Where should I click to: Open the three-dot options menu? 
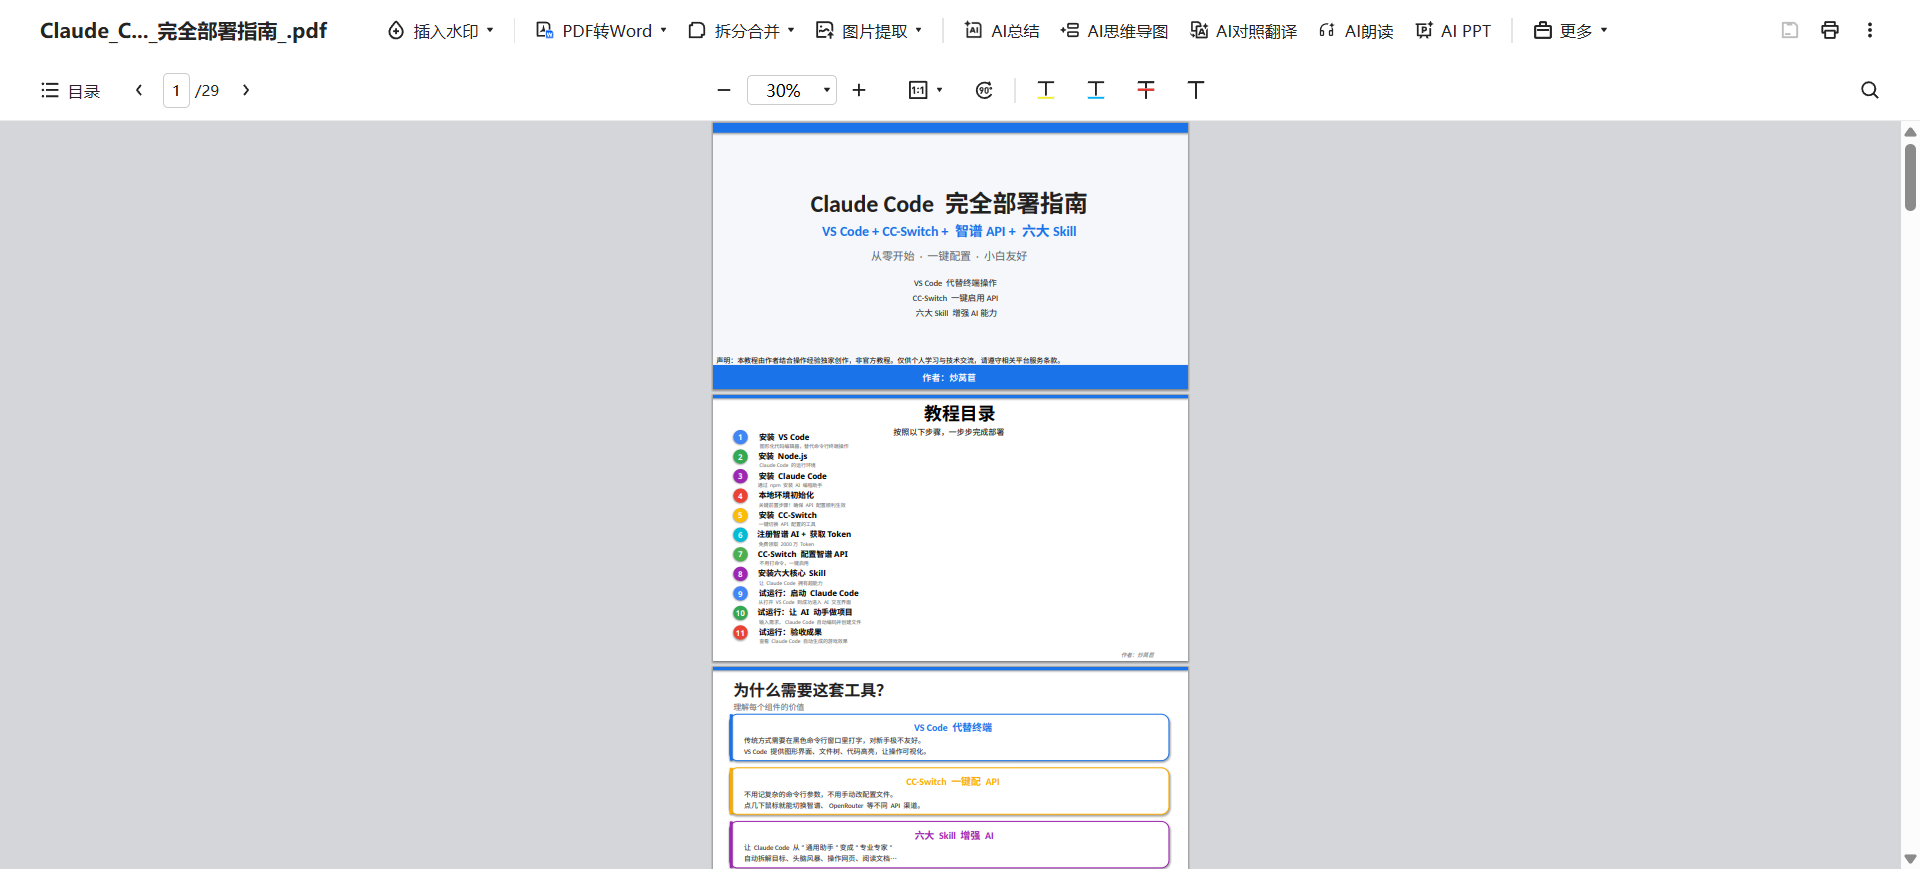tap(1870, 30)
